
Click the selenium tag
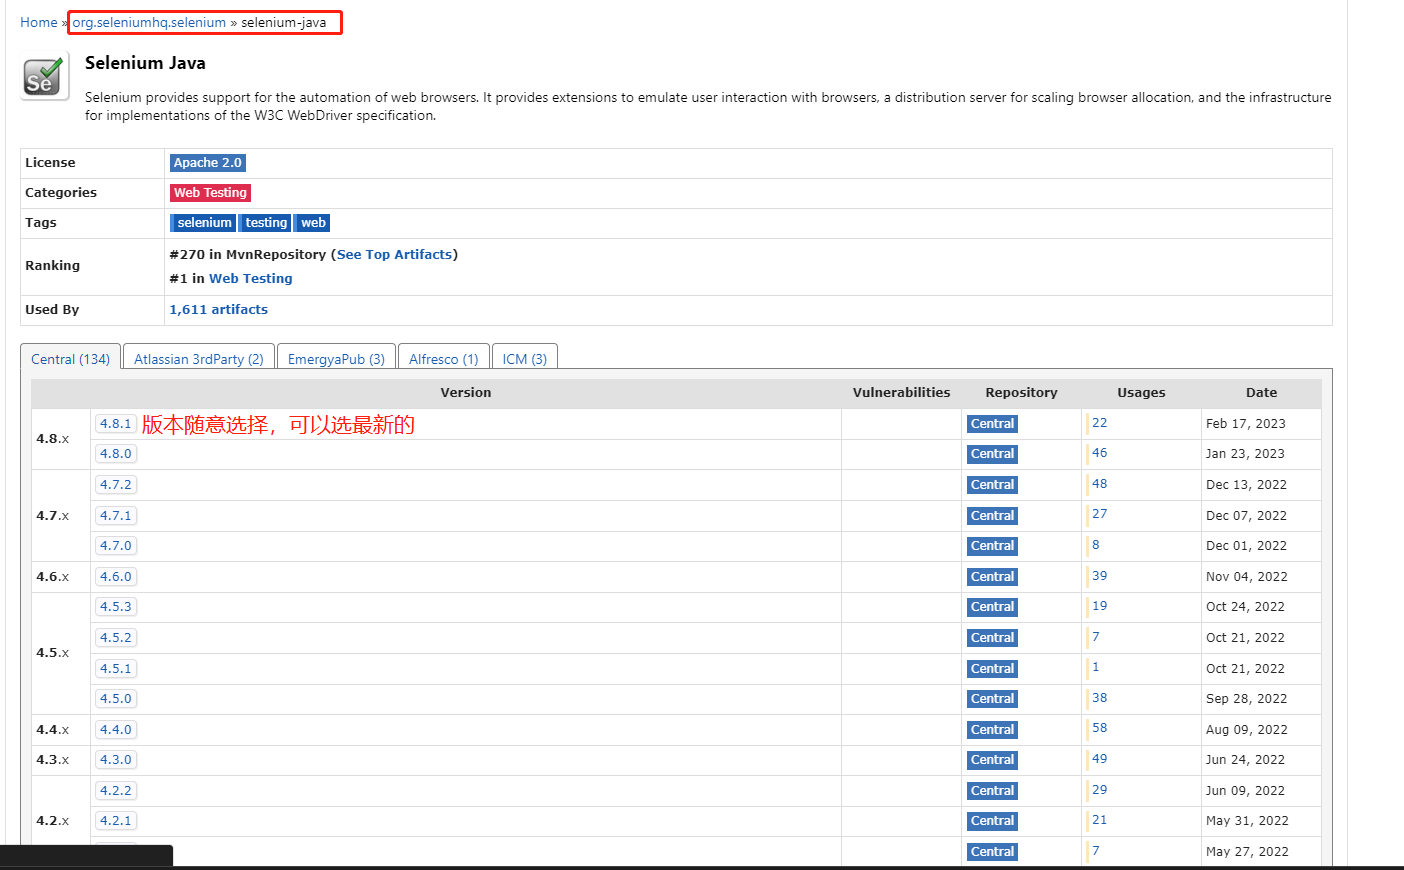(203, 222)
